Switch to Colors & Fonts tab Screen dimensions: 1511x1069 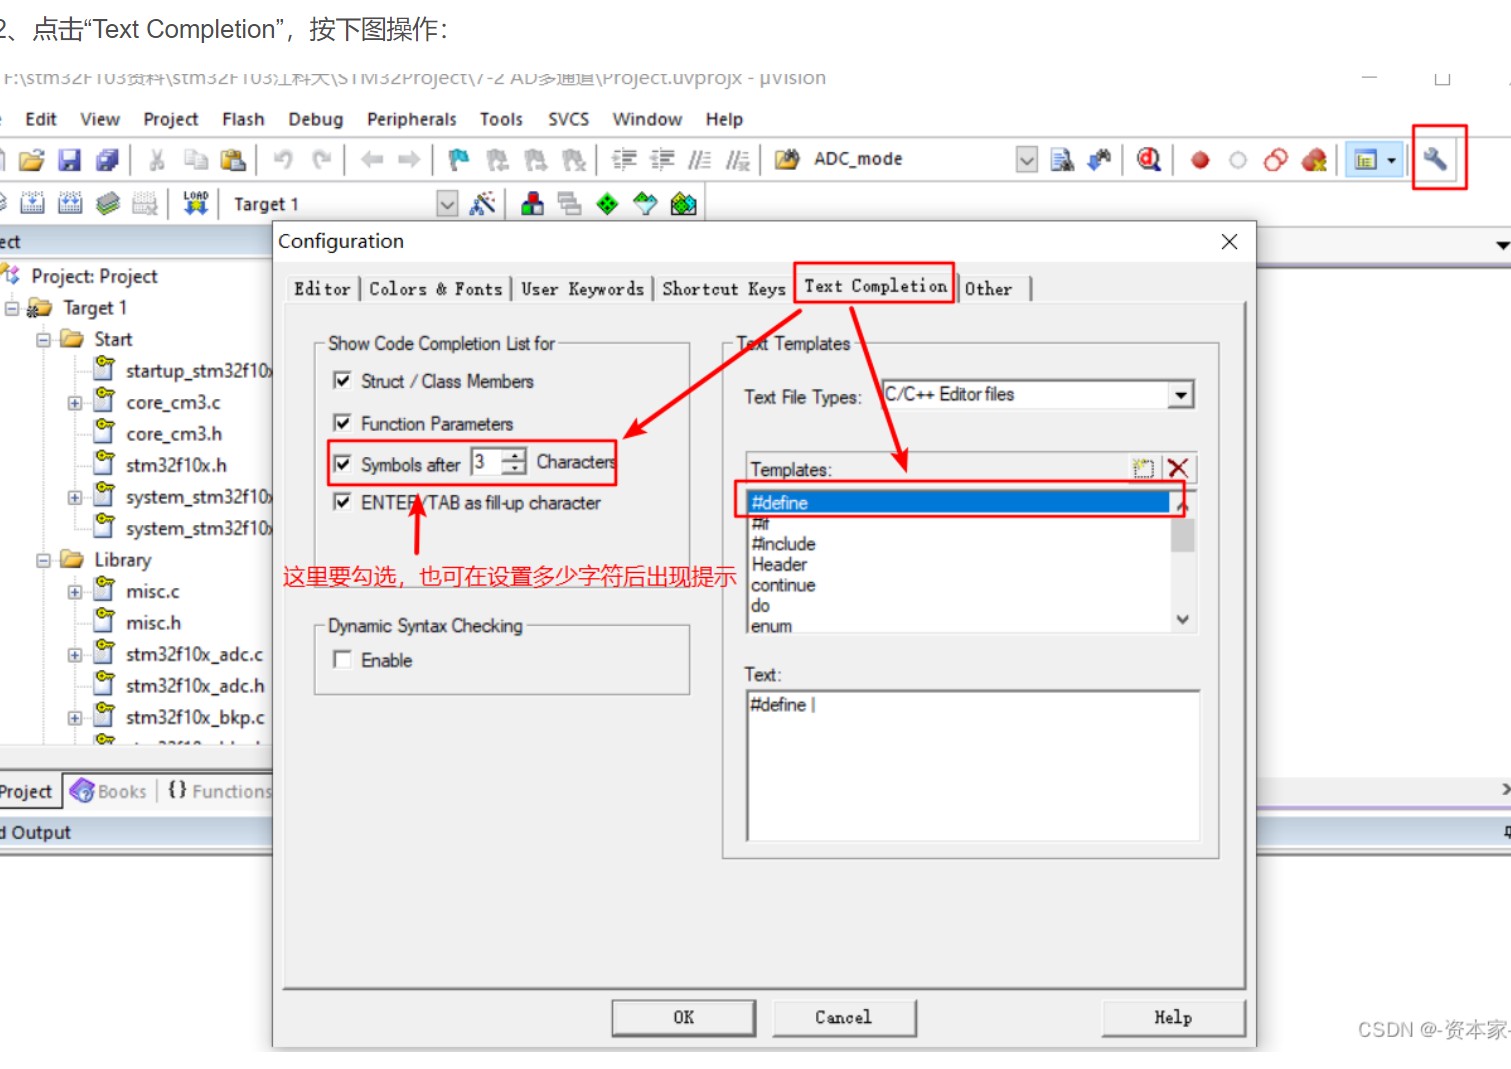pyautogui.click(x=436, y=289)
